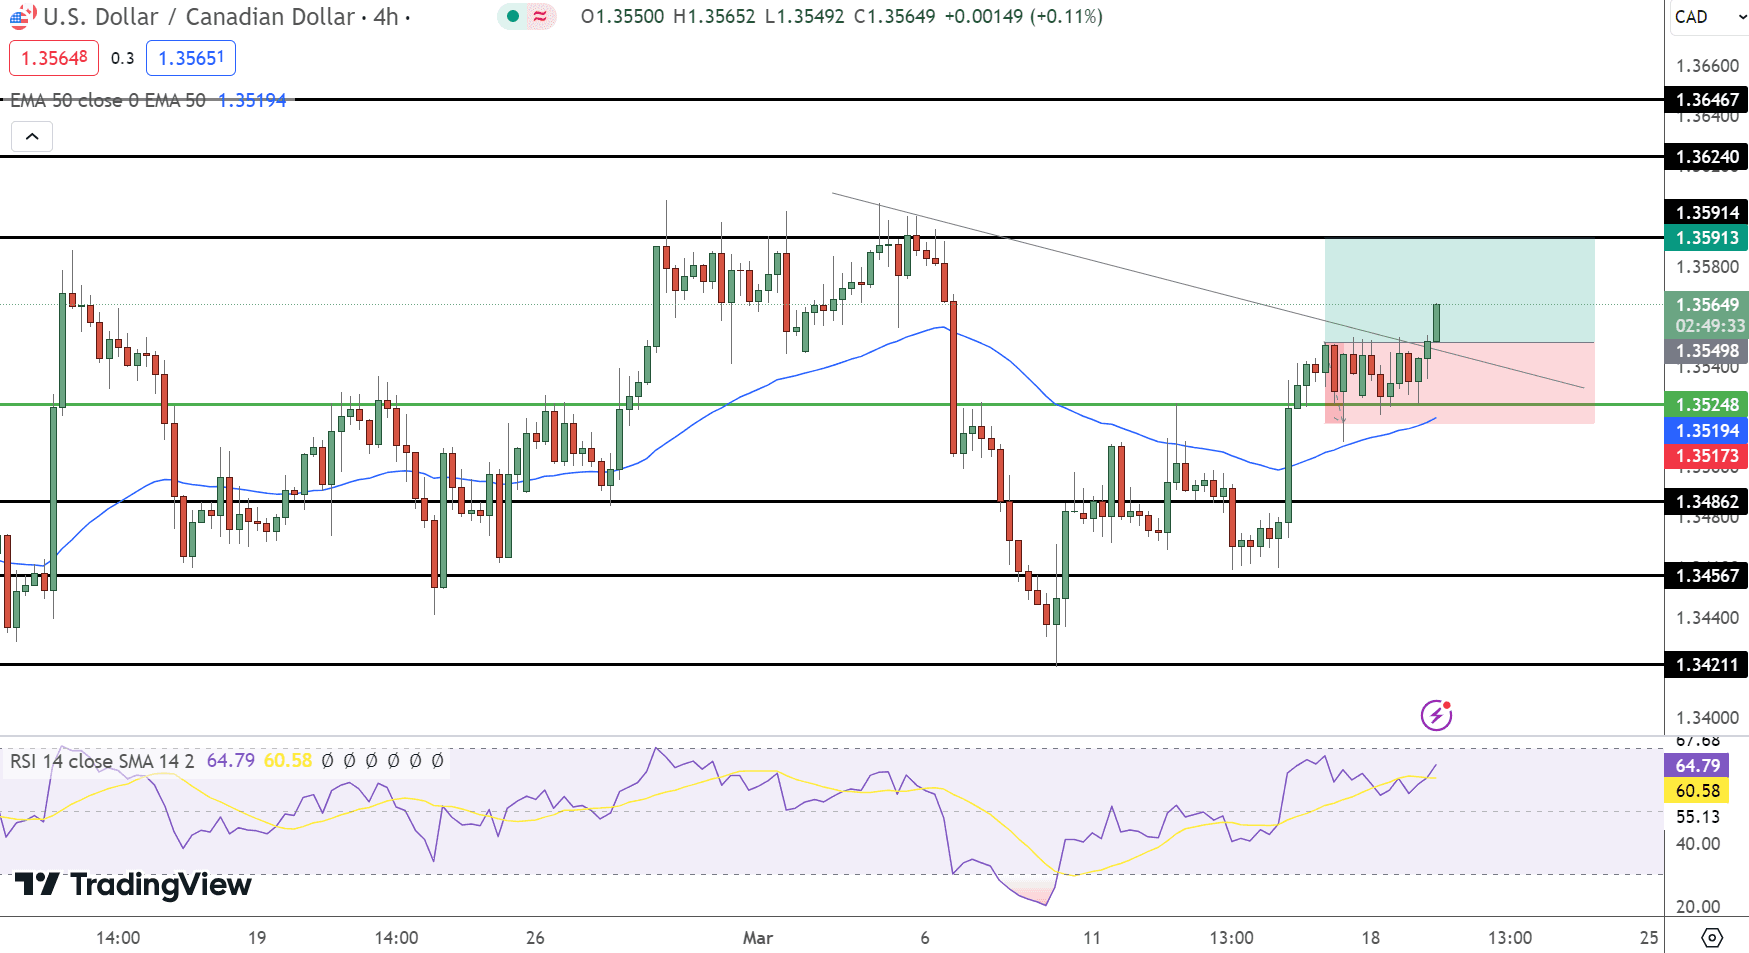Click the 1.34567 horizontal line price label
This screenshot has height=953, width=1749.
(x=1707, y=575)
